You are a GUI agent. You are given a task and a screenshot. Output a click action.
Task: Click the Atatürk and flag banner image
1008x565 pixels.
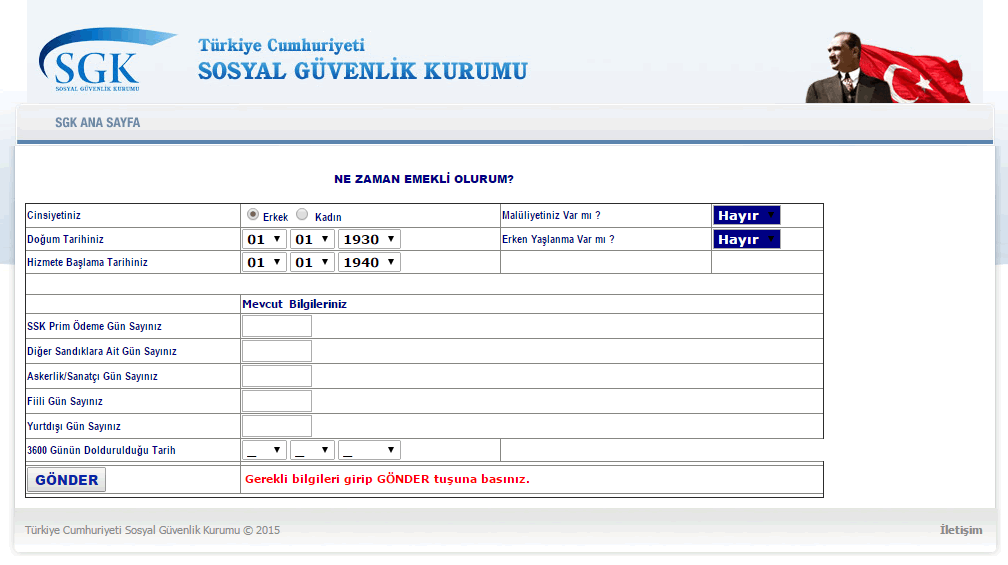(888, 67)
